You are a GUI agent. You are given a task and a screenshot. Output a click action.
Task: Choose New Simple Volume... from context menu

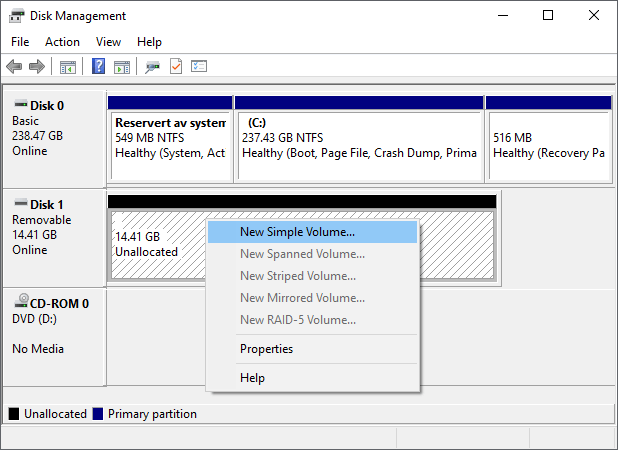click(313, 232)
